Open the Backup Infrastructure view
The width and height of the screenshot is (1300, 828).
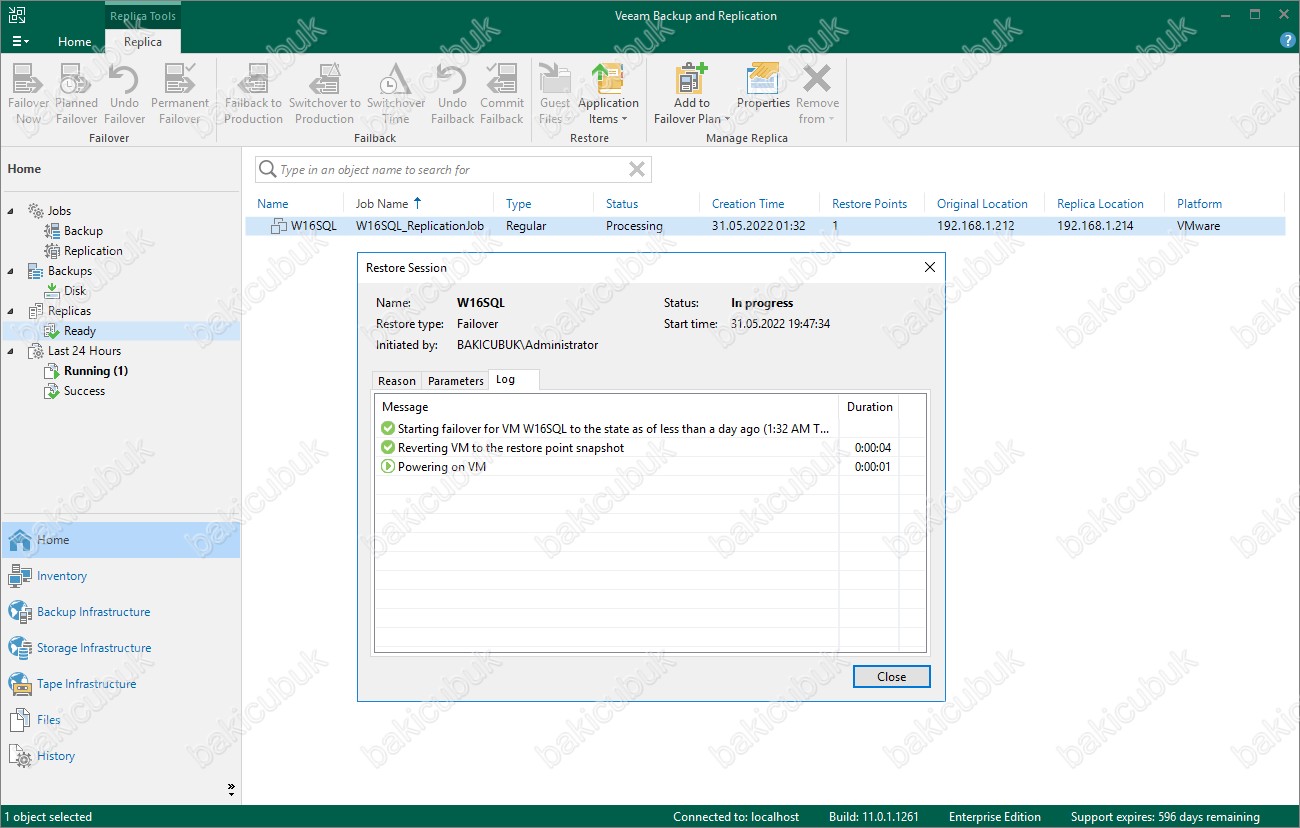click(120, 612)
